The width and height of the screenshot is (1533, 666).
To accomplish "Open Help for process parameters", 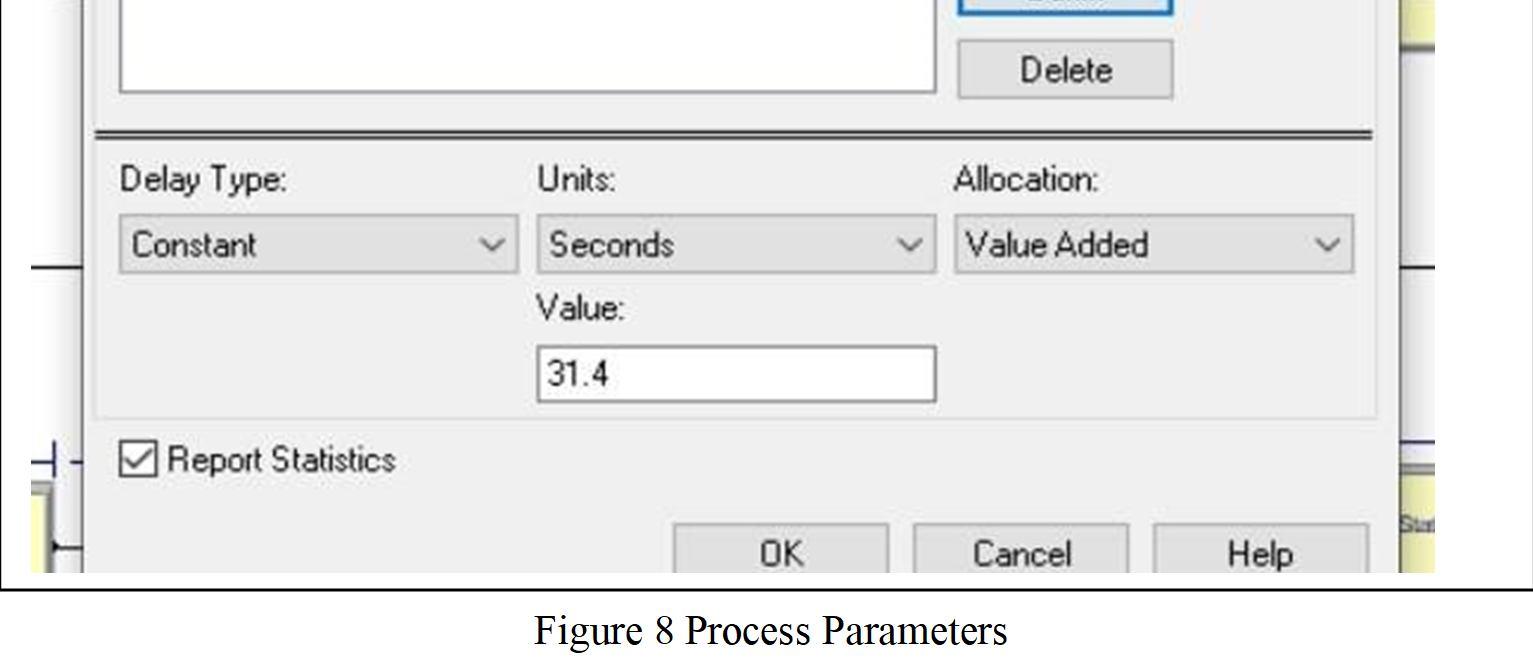I will pos(1260,551).
